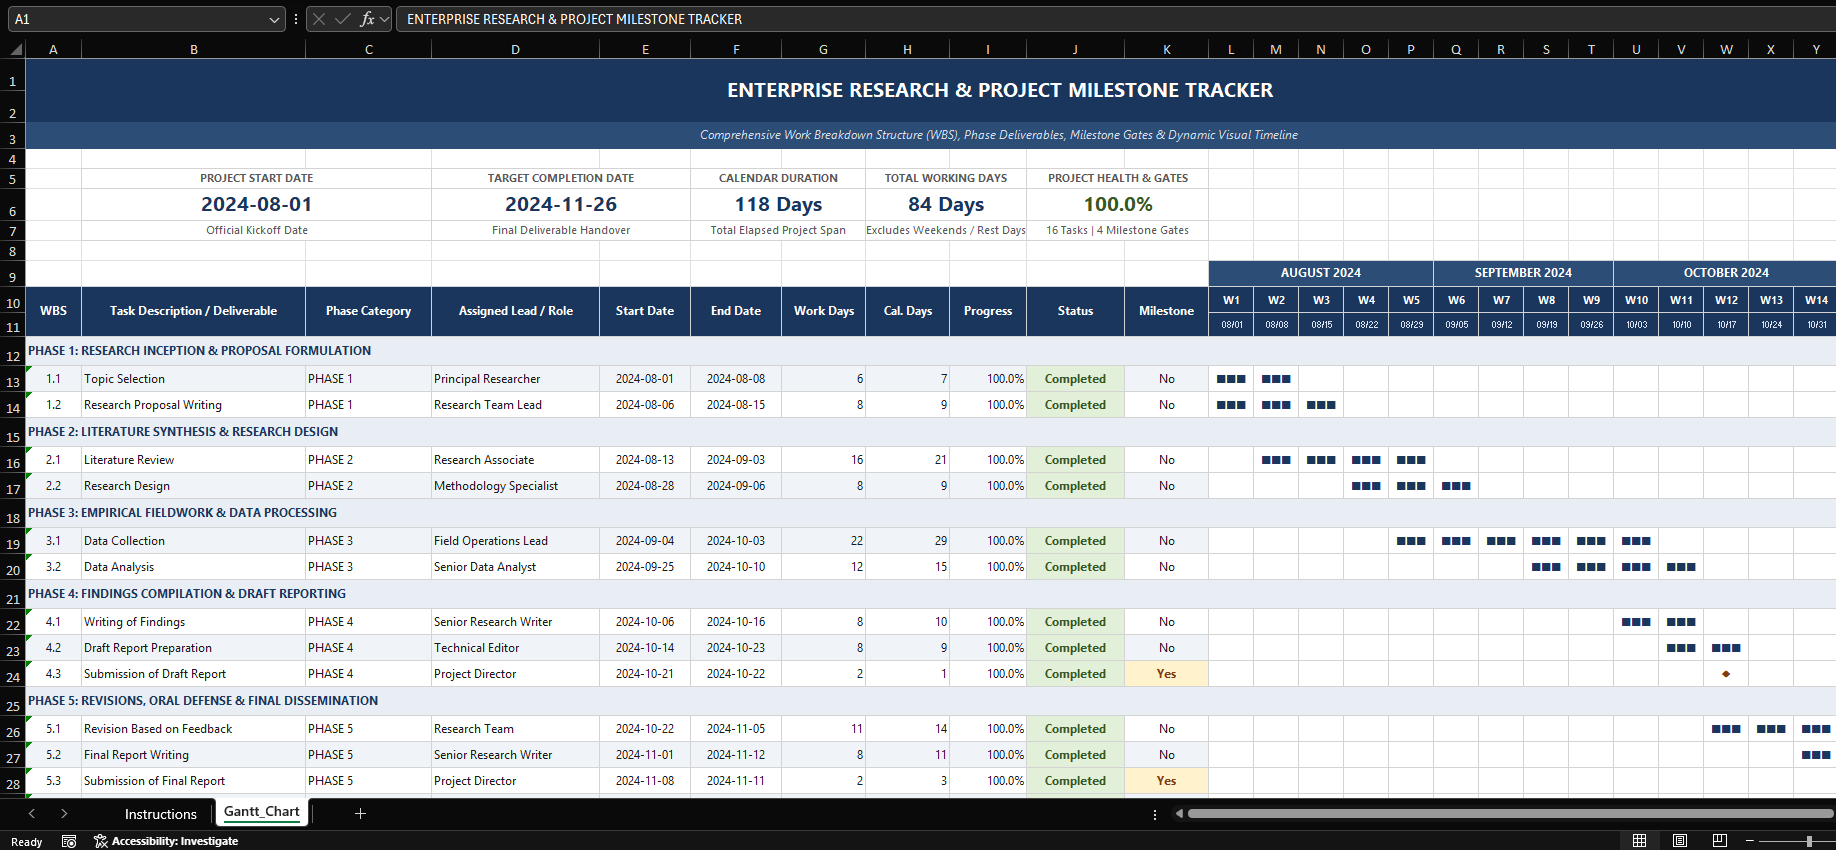The height and width of the screenshot is (850, 1836).
Task: Select row 13 header
Action: (13, 381)
